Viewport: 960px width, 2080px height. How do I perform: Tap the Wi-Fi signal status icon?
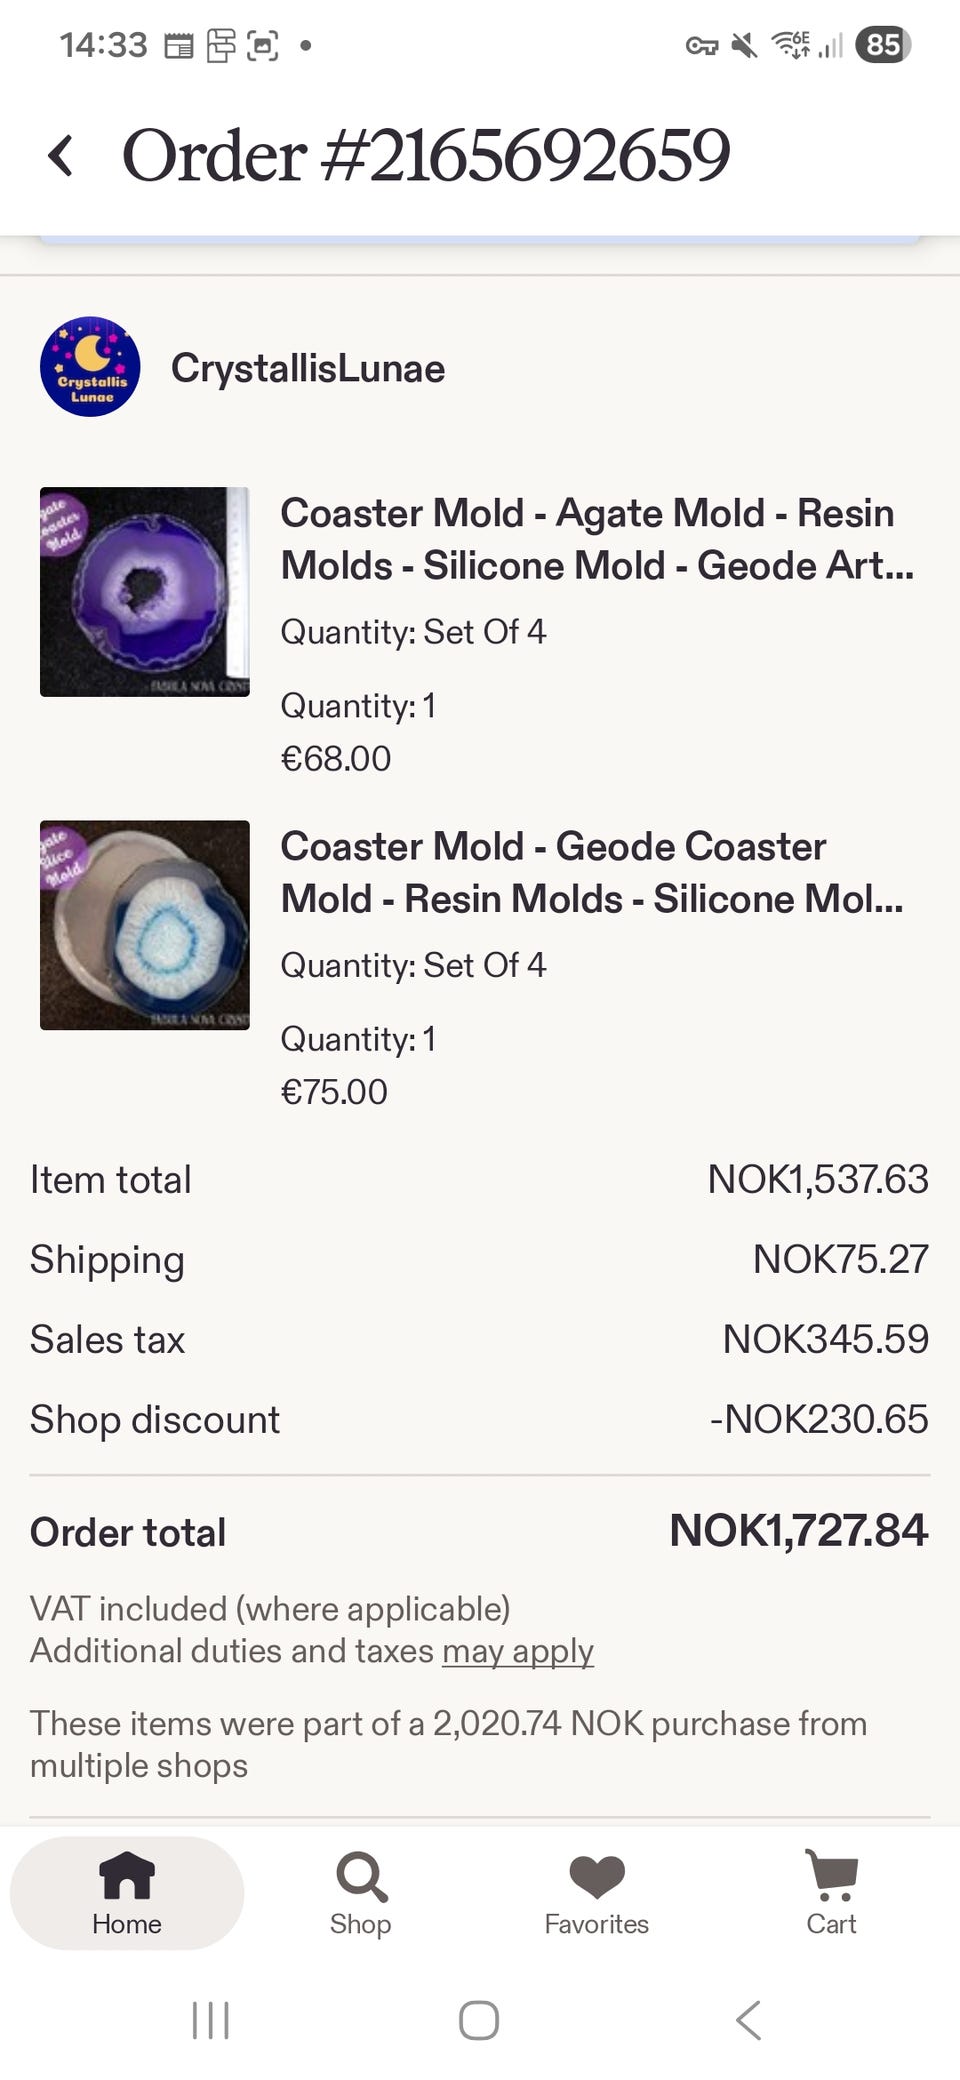click(790, 45)
